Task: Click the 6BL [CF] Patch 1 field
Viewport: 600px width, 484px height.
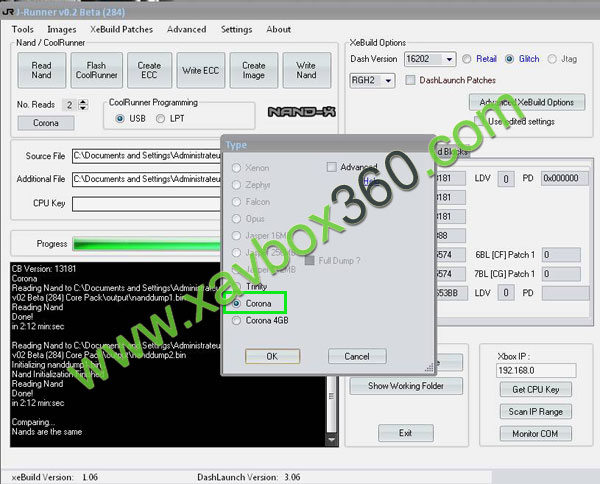Action: 561,255
